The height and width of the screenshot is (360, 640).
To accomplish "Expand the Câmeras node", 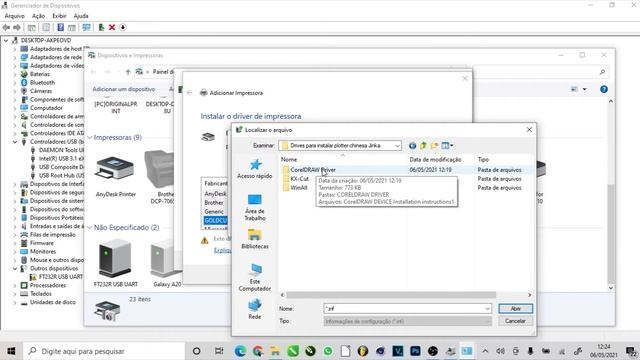I will [15, 91].
